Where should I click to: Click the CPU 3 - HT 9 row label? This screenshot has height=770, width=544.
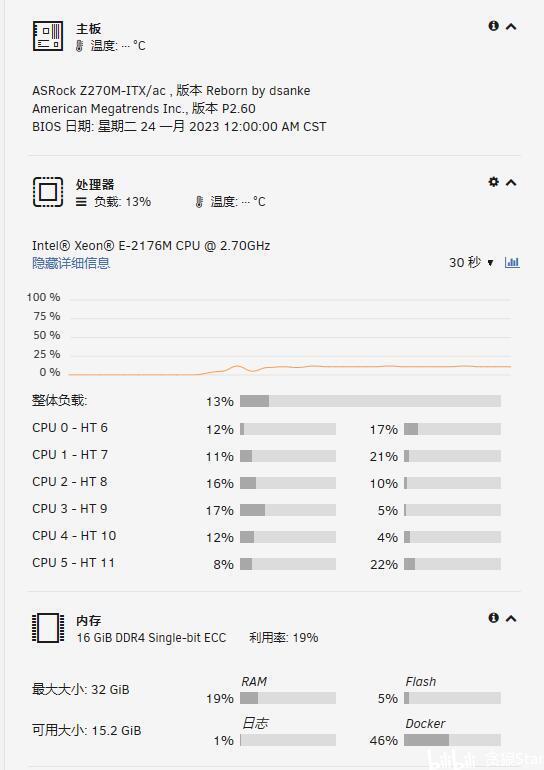point(70,509)
